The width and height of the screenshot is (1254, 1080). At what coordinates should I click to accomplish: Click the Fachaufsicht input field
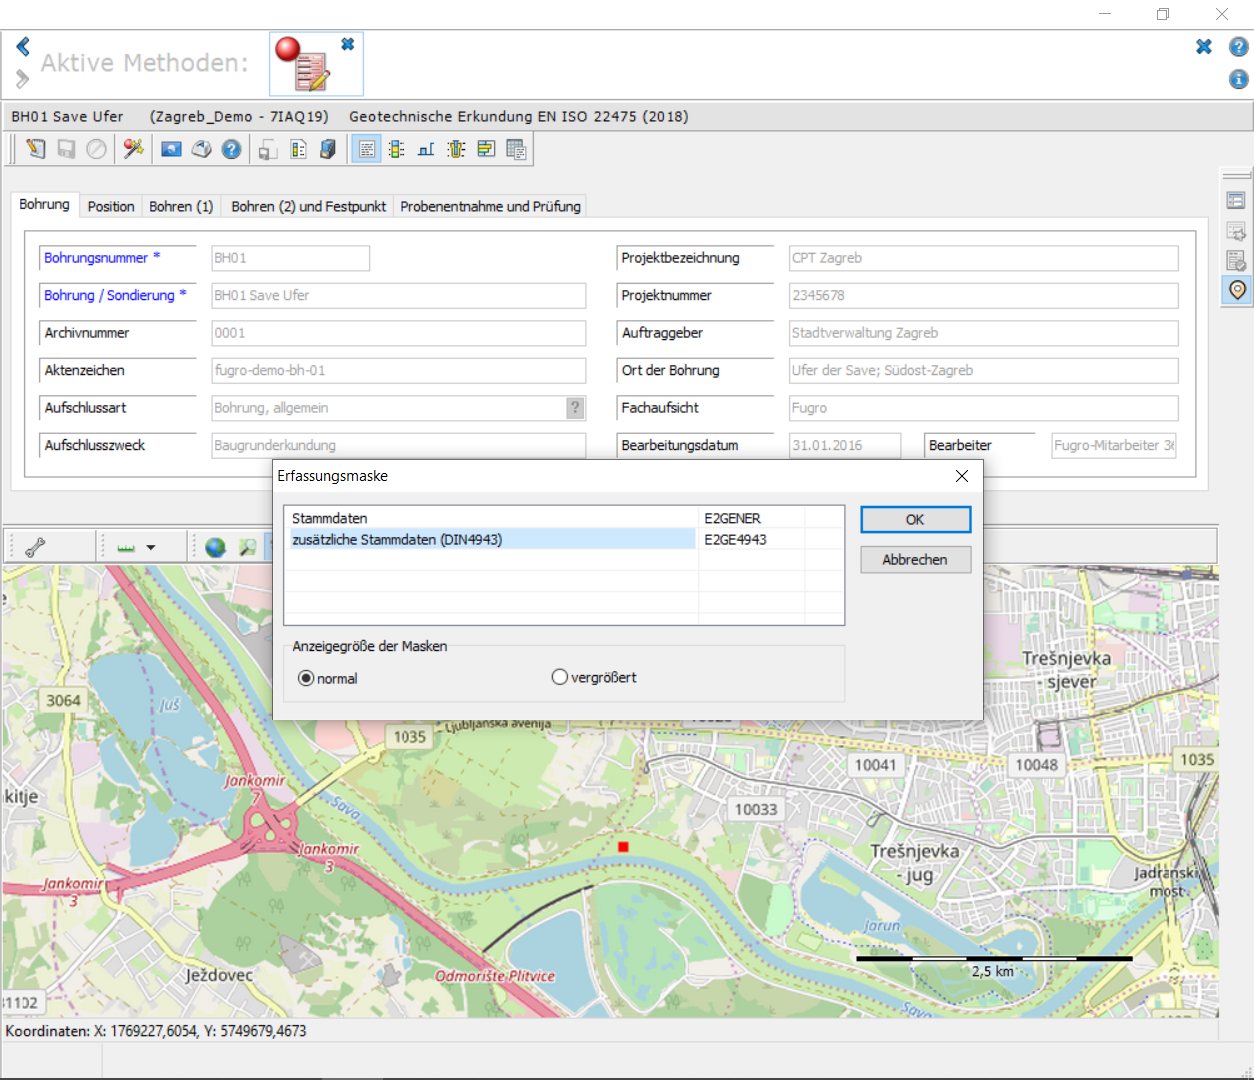[983, 408]
